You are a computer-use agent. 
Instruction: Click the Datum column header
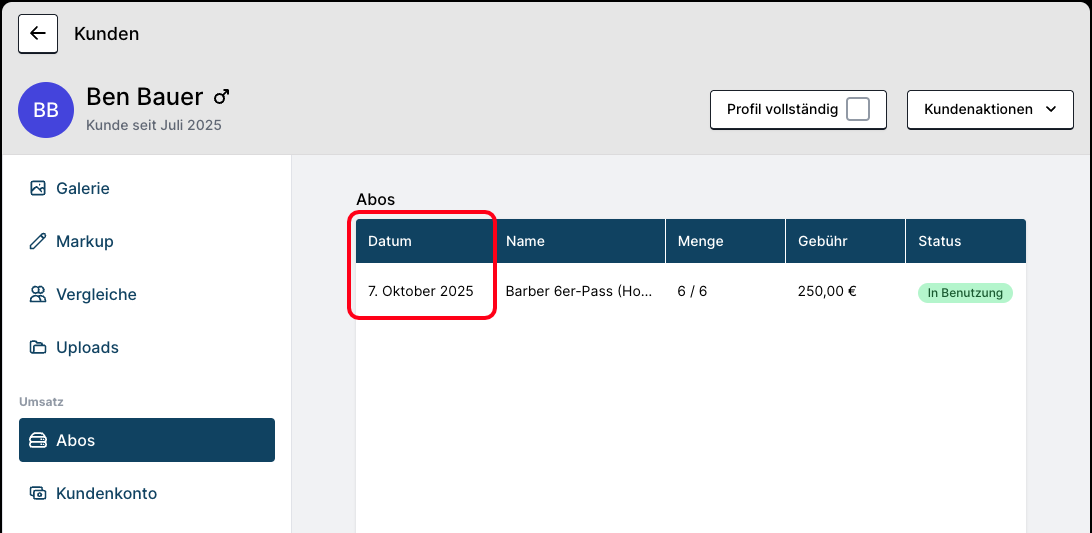coord(390,241)
